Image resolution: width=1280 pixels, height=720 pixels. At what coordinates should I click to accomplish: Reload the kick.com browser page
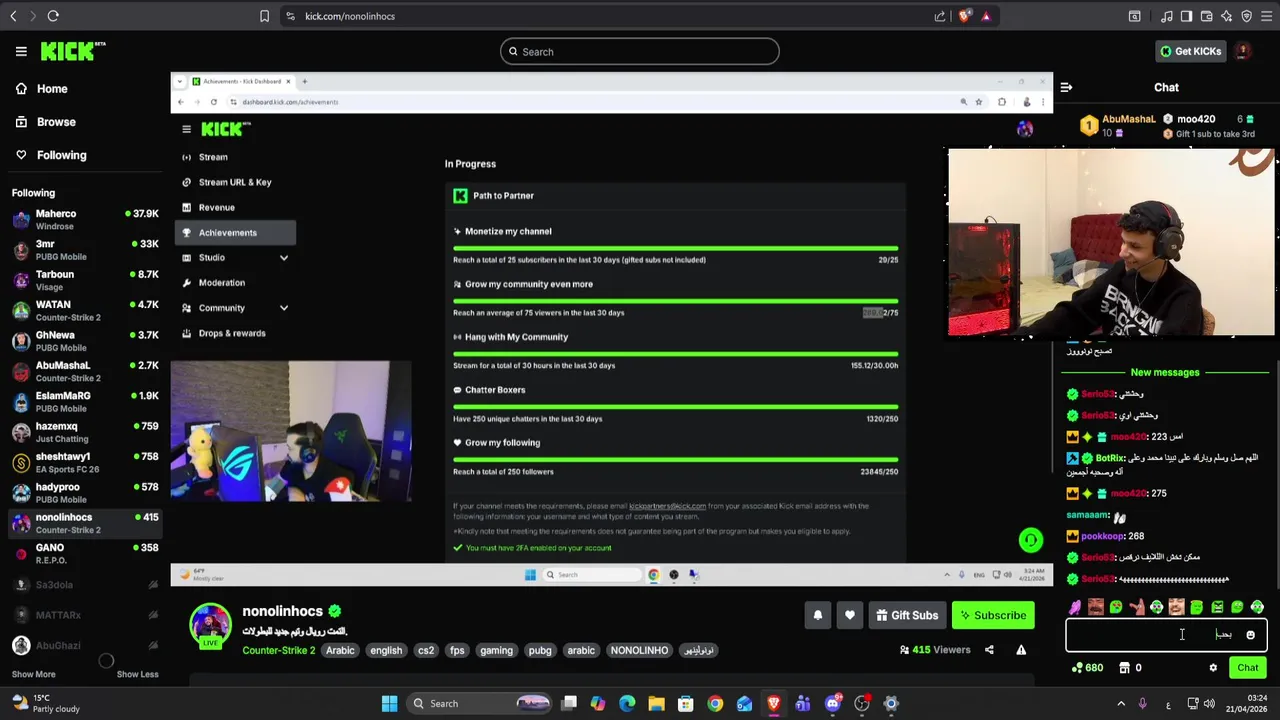coord(53,16)
